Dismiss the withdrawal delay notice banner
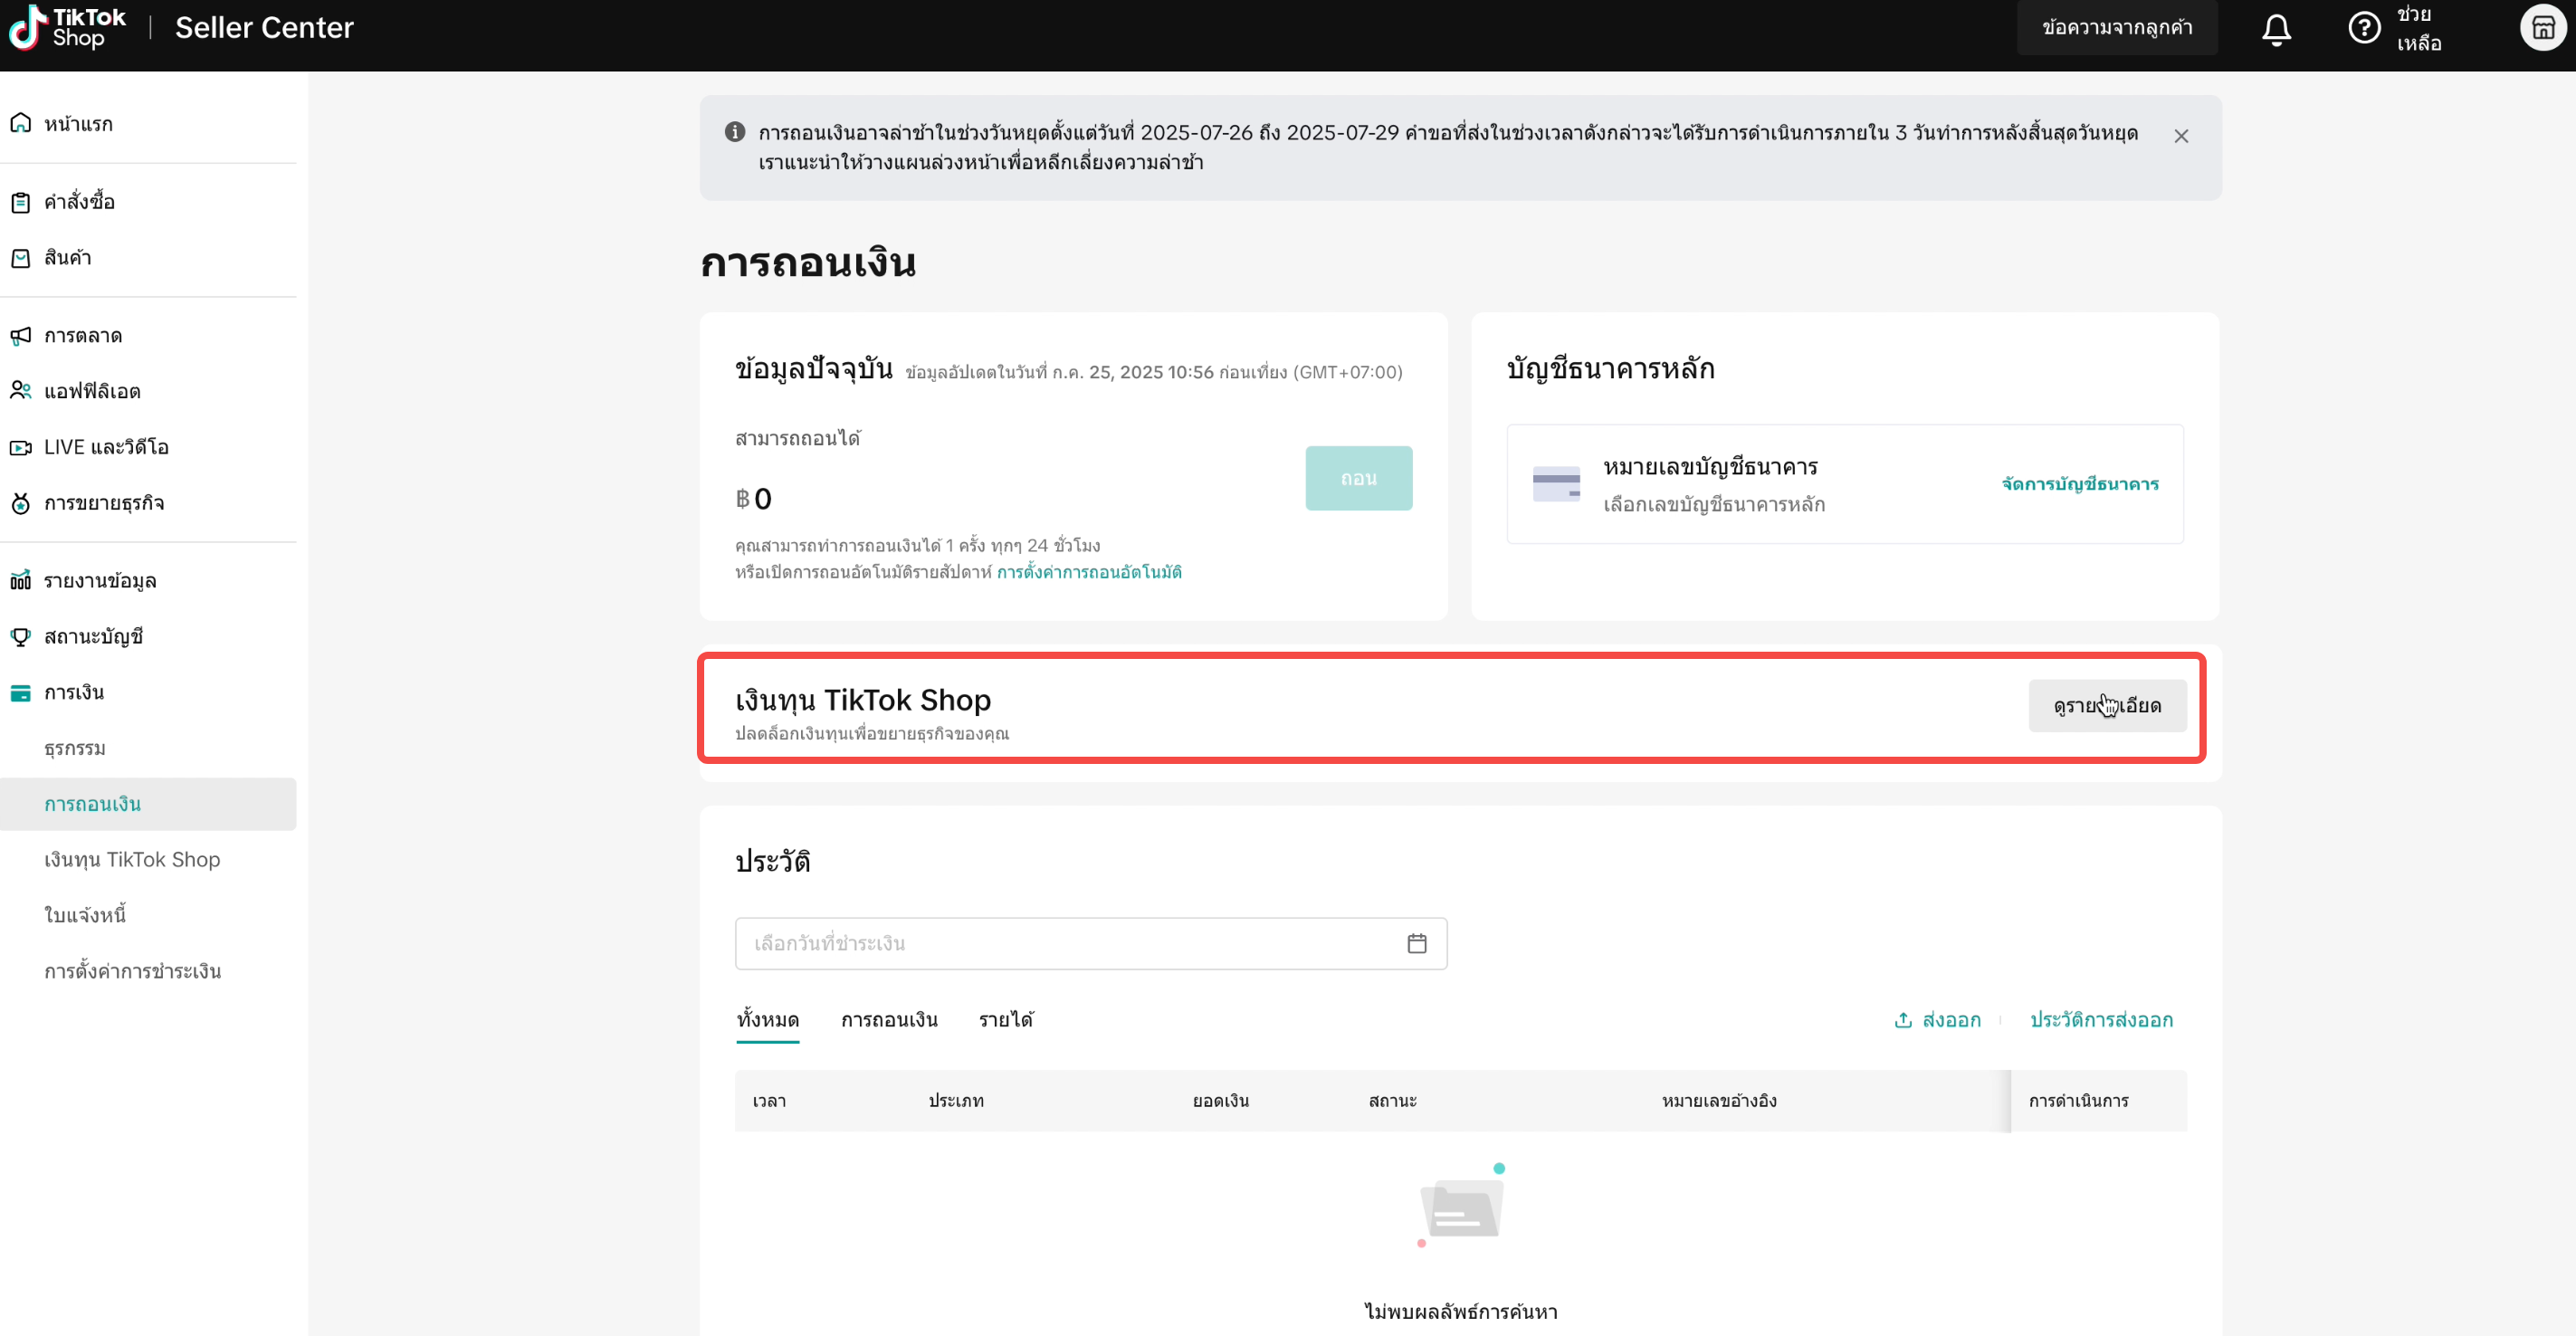Image resolution: width=2576 pixels, height=1336 pixels. coord(2181,136)
